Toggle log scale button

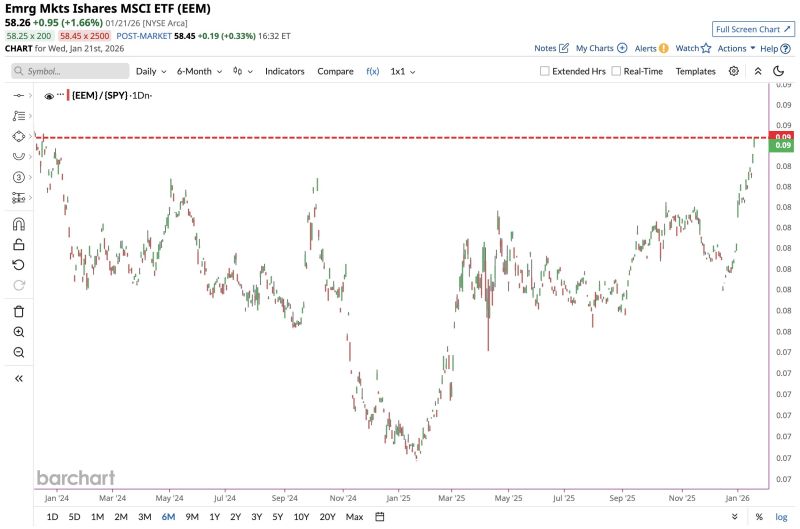tap(781, 517)
